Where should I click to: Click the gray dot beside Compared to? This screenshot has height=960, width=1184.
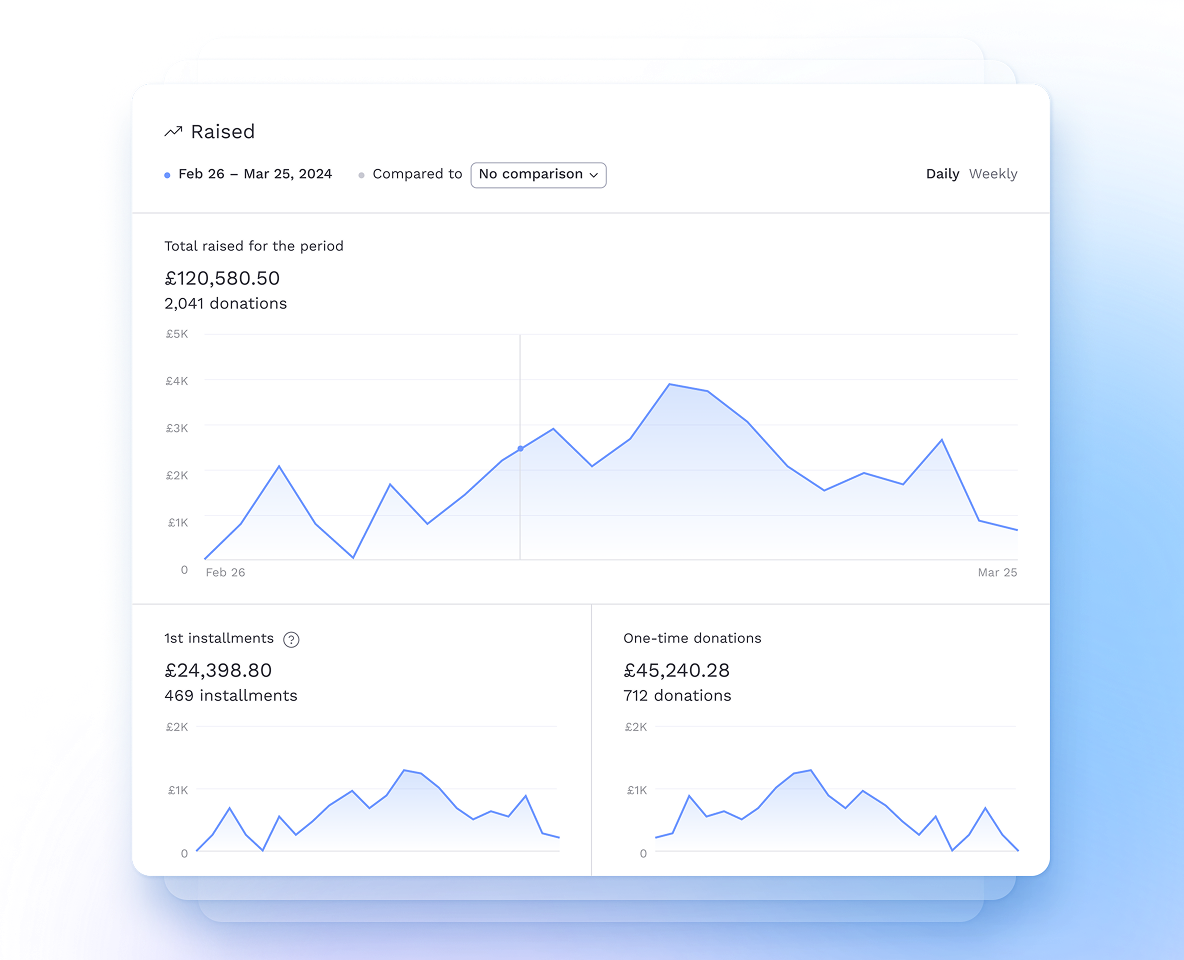click(360, 174)
